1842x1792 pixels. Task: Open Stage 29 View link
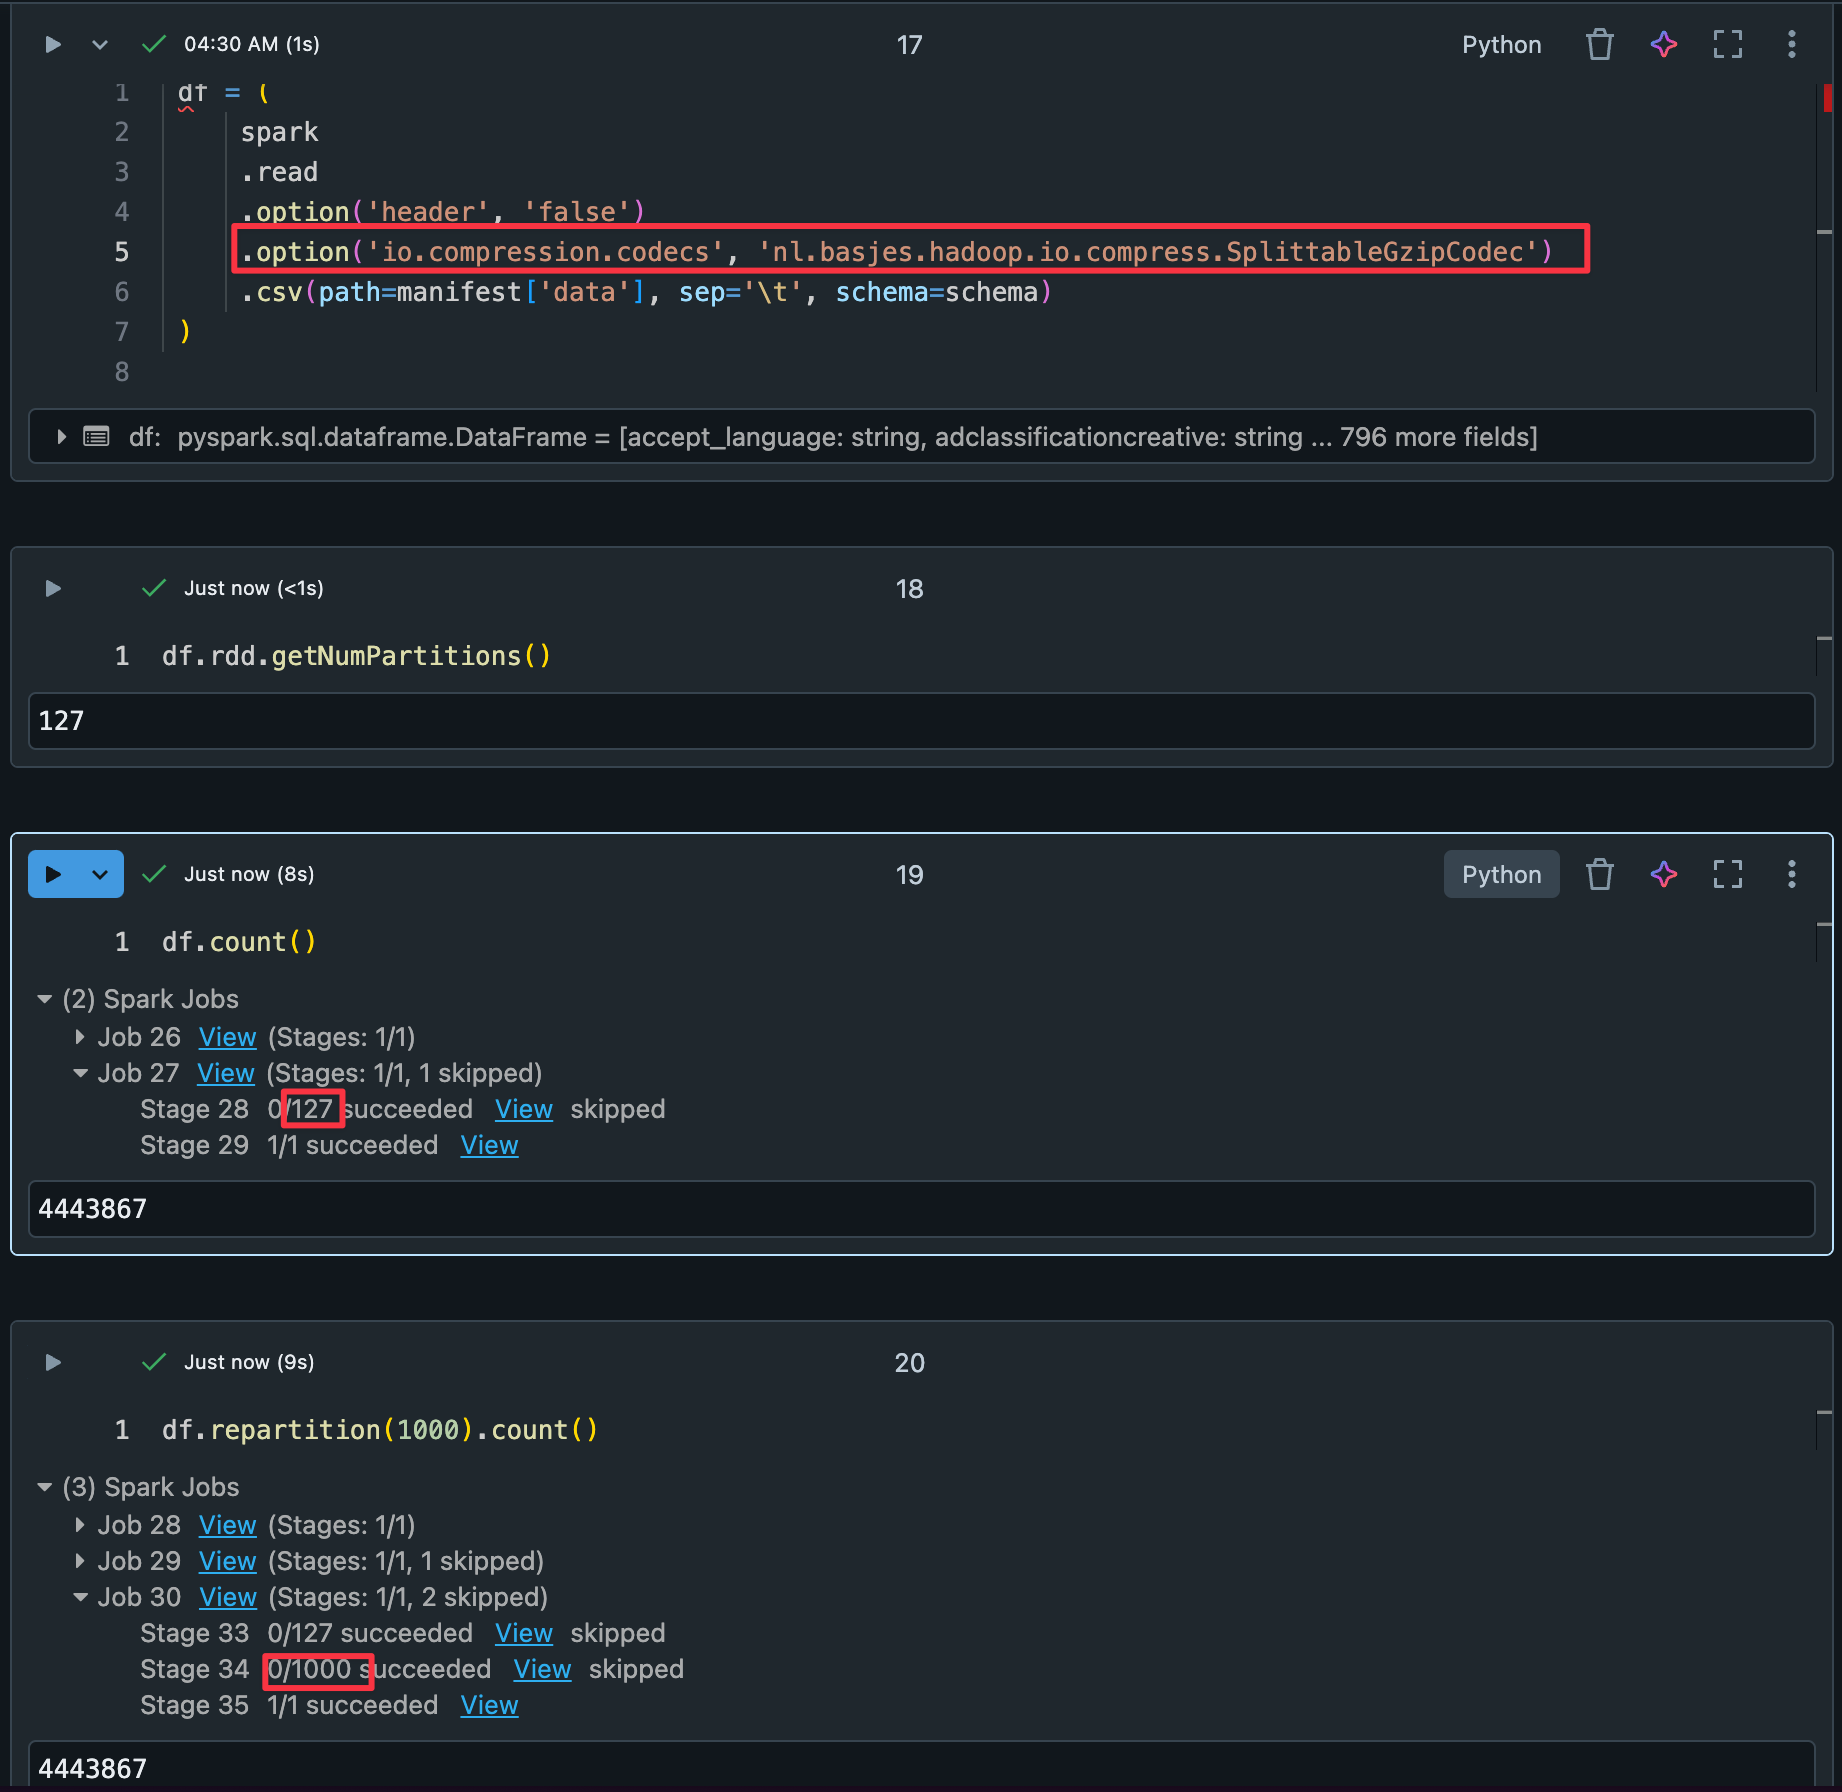click(x=489, y=1145)
